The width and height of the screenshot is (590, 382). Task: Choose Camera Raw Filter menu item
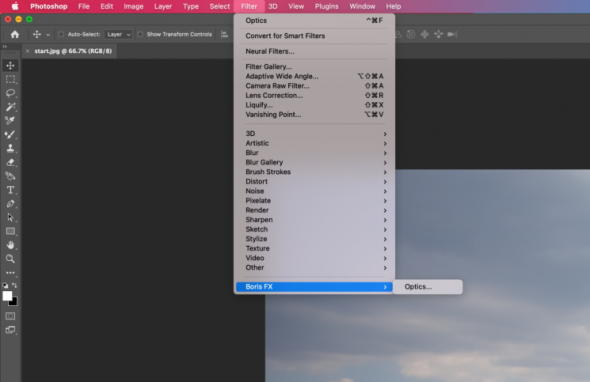tap(314, 86)
